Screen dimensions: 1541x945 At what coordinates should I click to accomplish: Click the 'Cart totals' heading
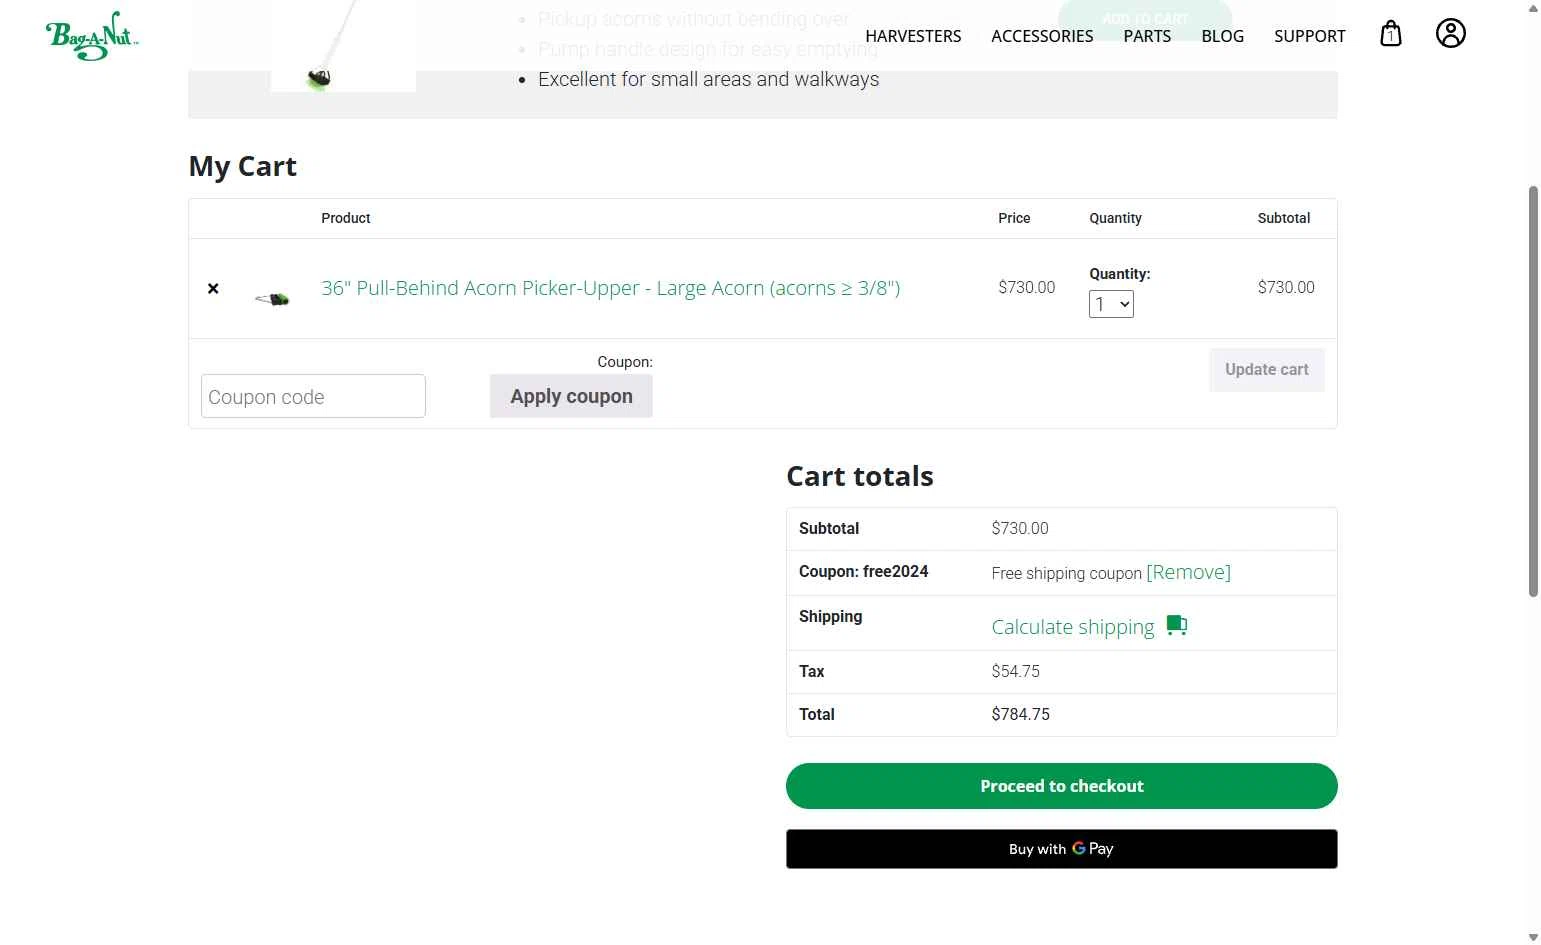point(860,476)
